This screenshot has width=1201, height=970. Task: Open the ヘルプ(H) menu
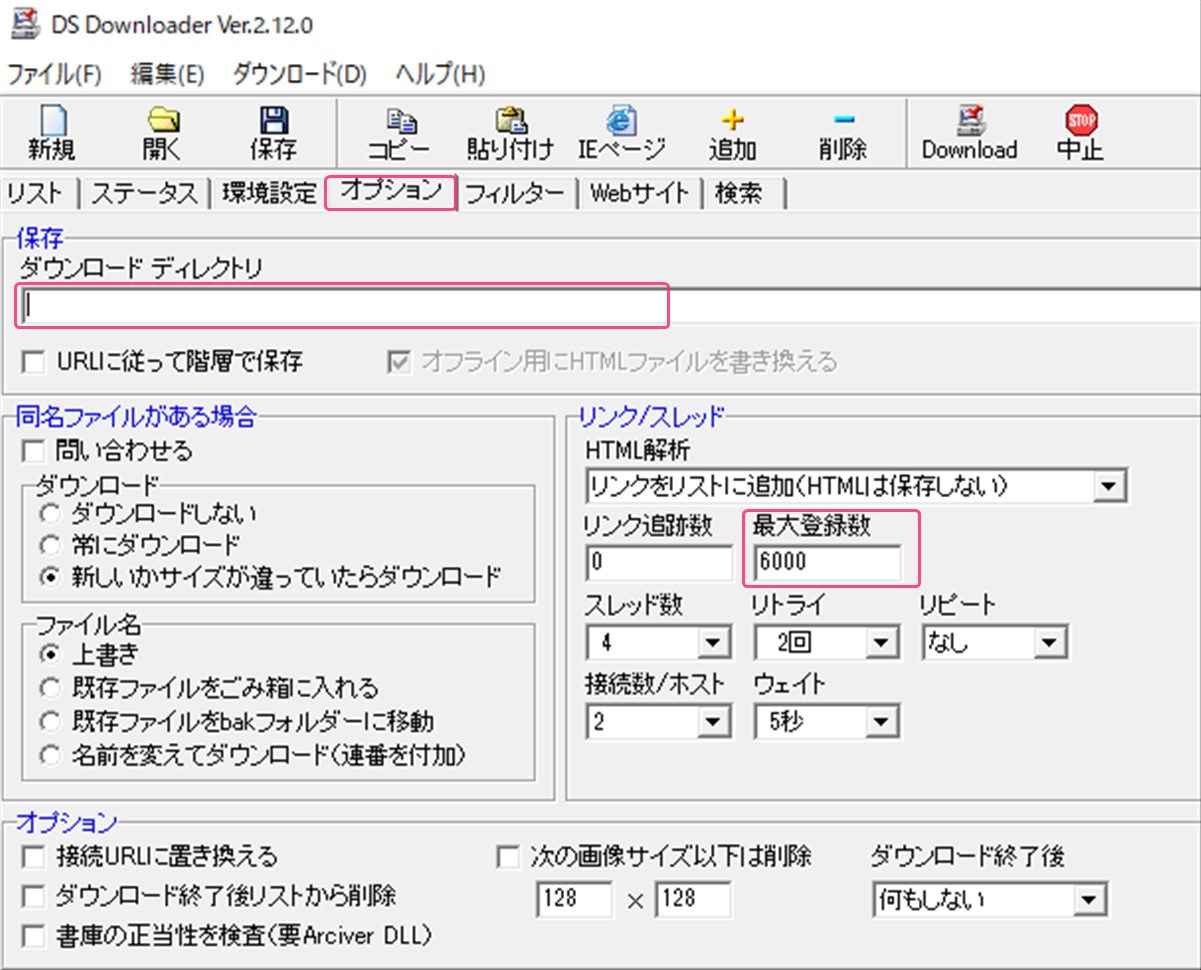(x=440, y=74)
